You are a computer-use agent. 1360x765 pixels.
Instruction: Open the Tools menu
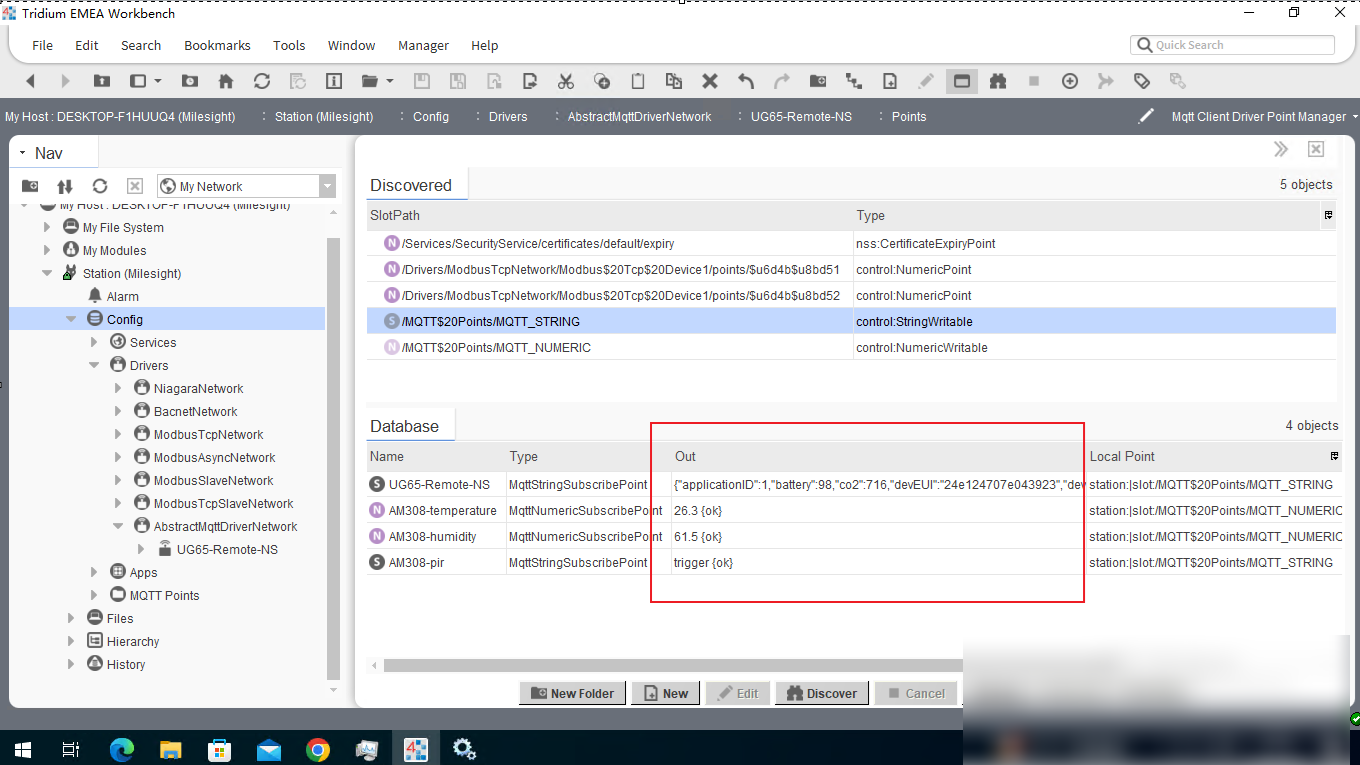pyautogui.click(x=289, y=45)
